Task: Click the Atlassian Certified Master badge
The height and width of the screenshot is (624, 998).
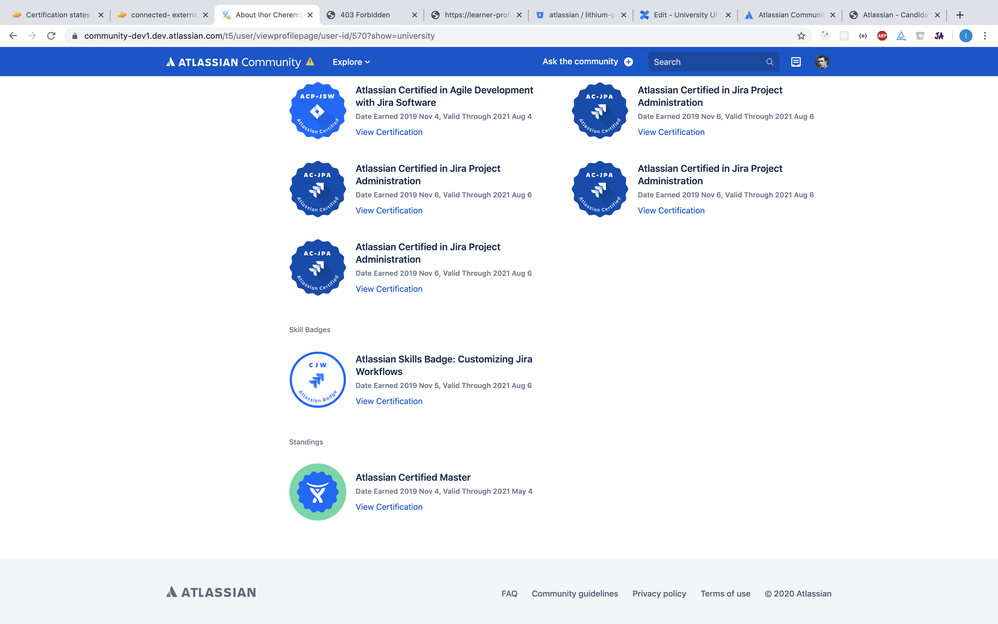Action: pyautogui.click(x=318, y=492)
